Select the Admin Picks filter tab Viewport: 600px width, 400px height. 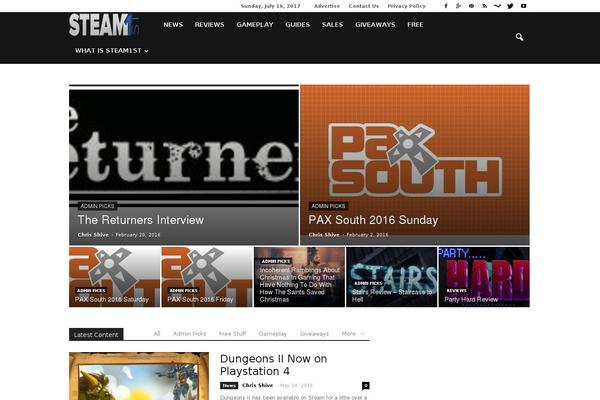(x=189, y=334)
